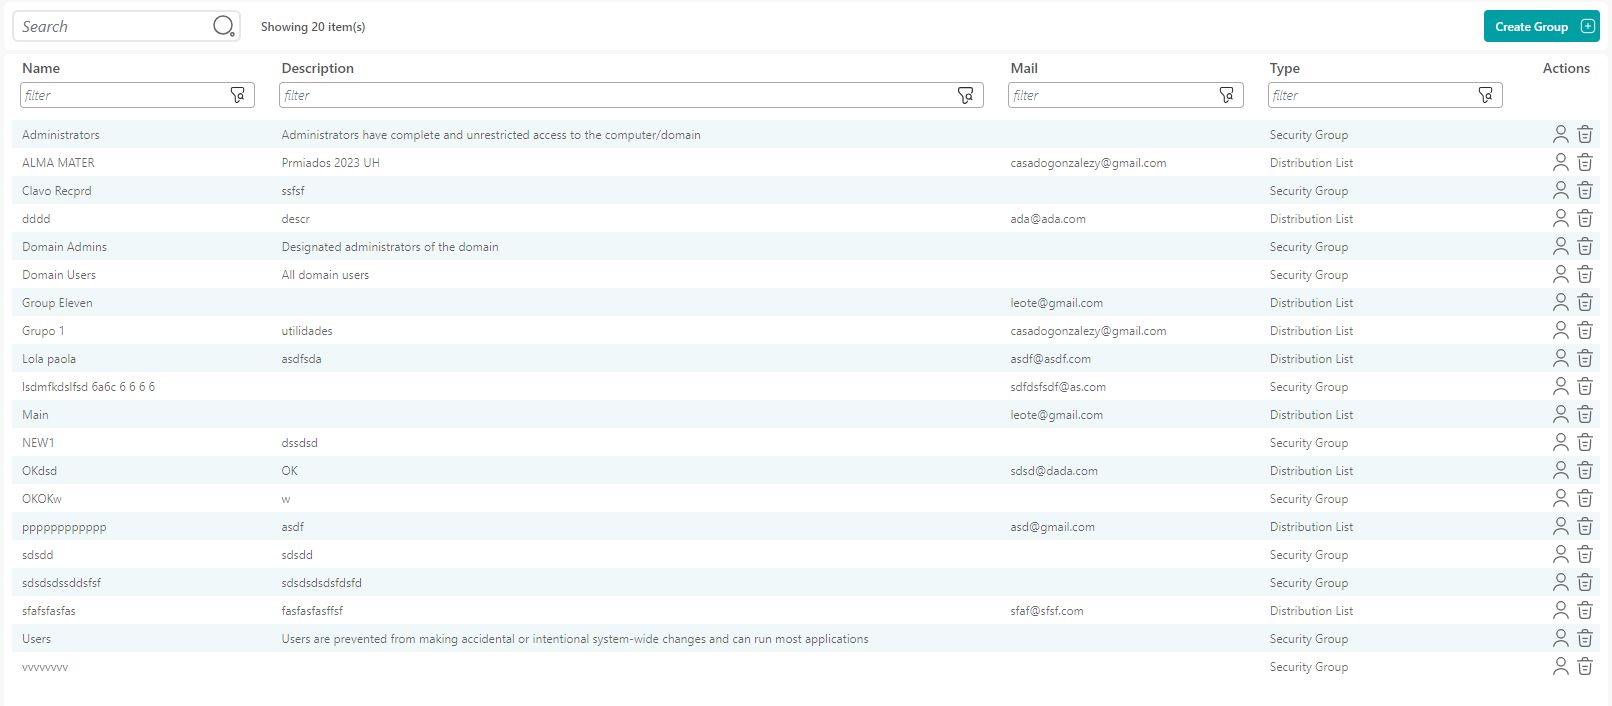Click trash icon for OKdsd group
This screenshot has height=706, width=1612.
(x=1585, y=470)
